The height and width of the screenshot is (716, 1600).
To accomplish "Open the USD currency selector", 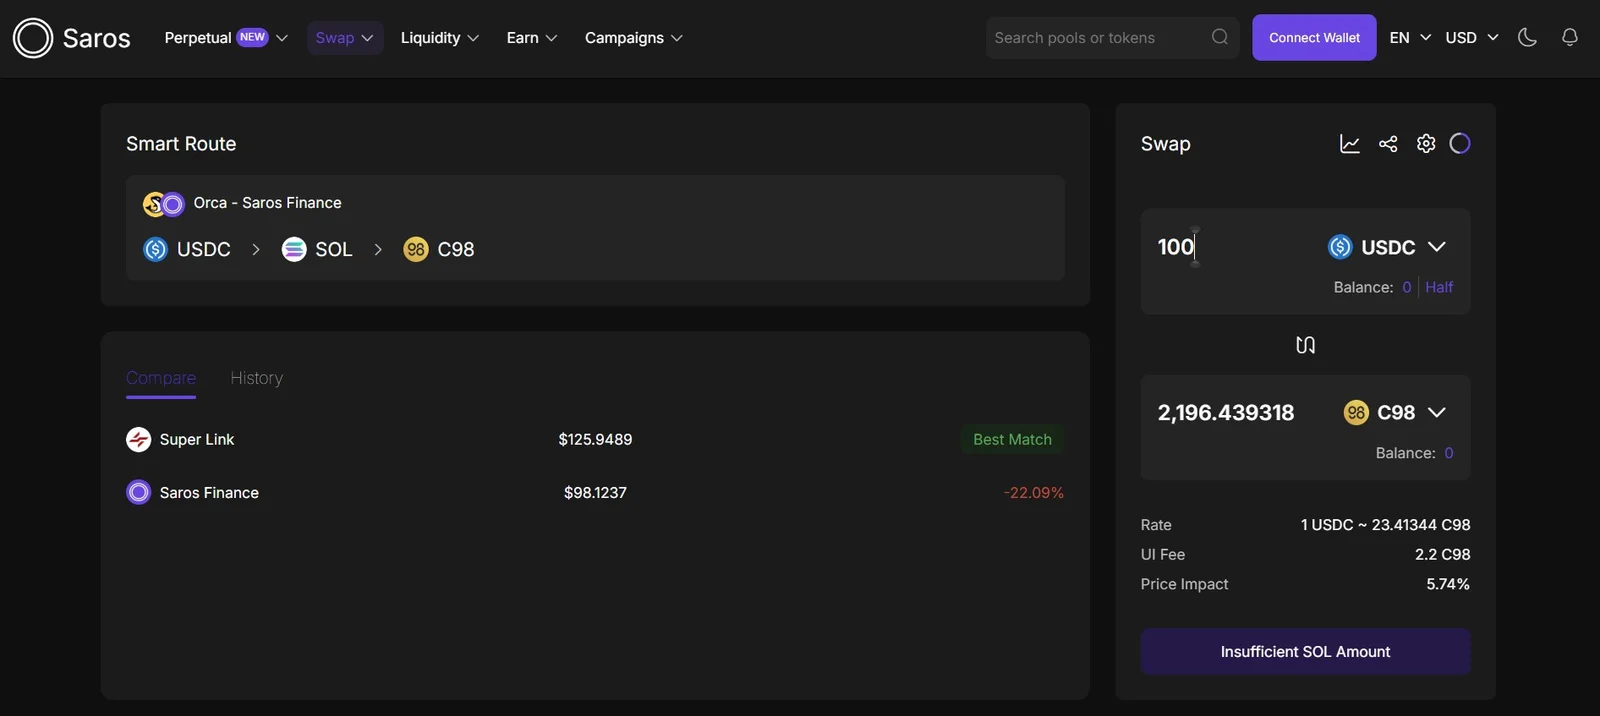I will point(1472,38).
